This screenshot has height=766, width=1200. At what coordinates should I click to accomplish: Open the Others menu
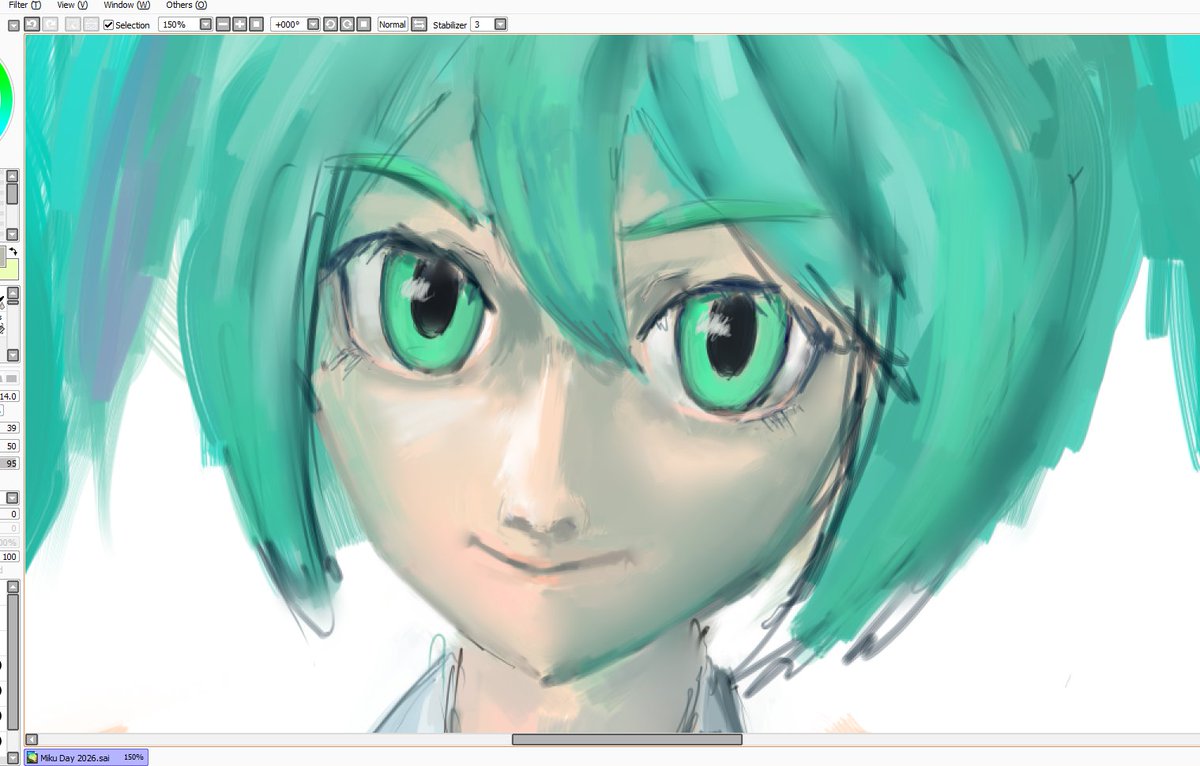pyautogui.click(x=187, y=5)
